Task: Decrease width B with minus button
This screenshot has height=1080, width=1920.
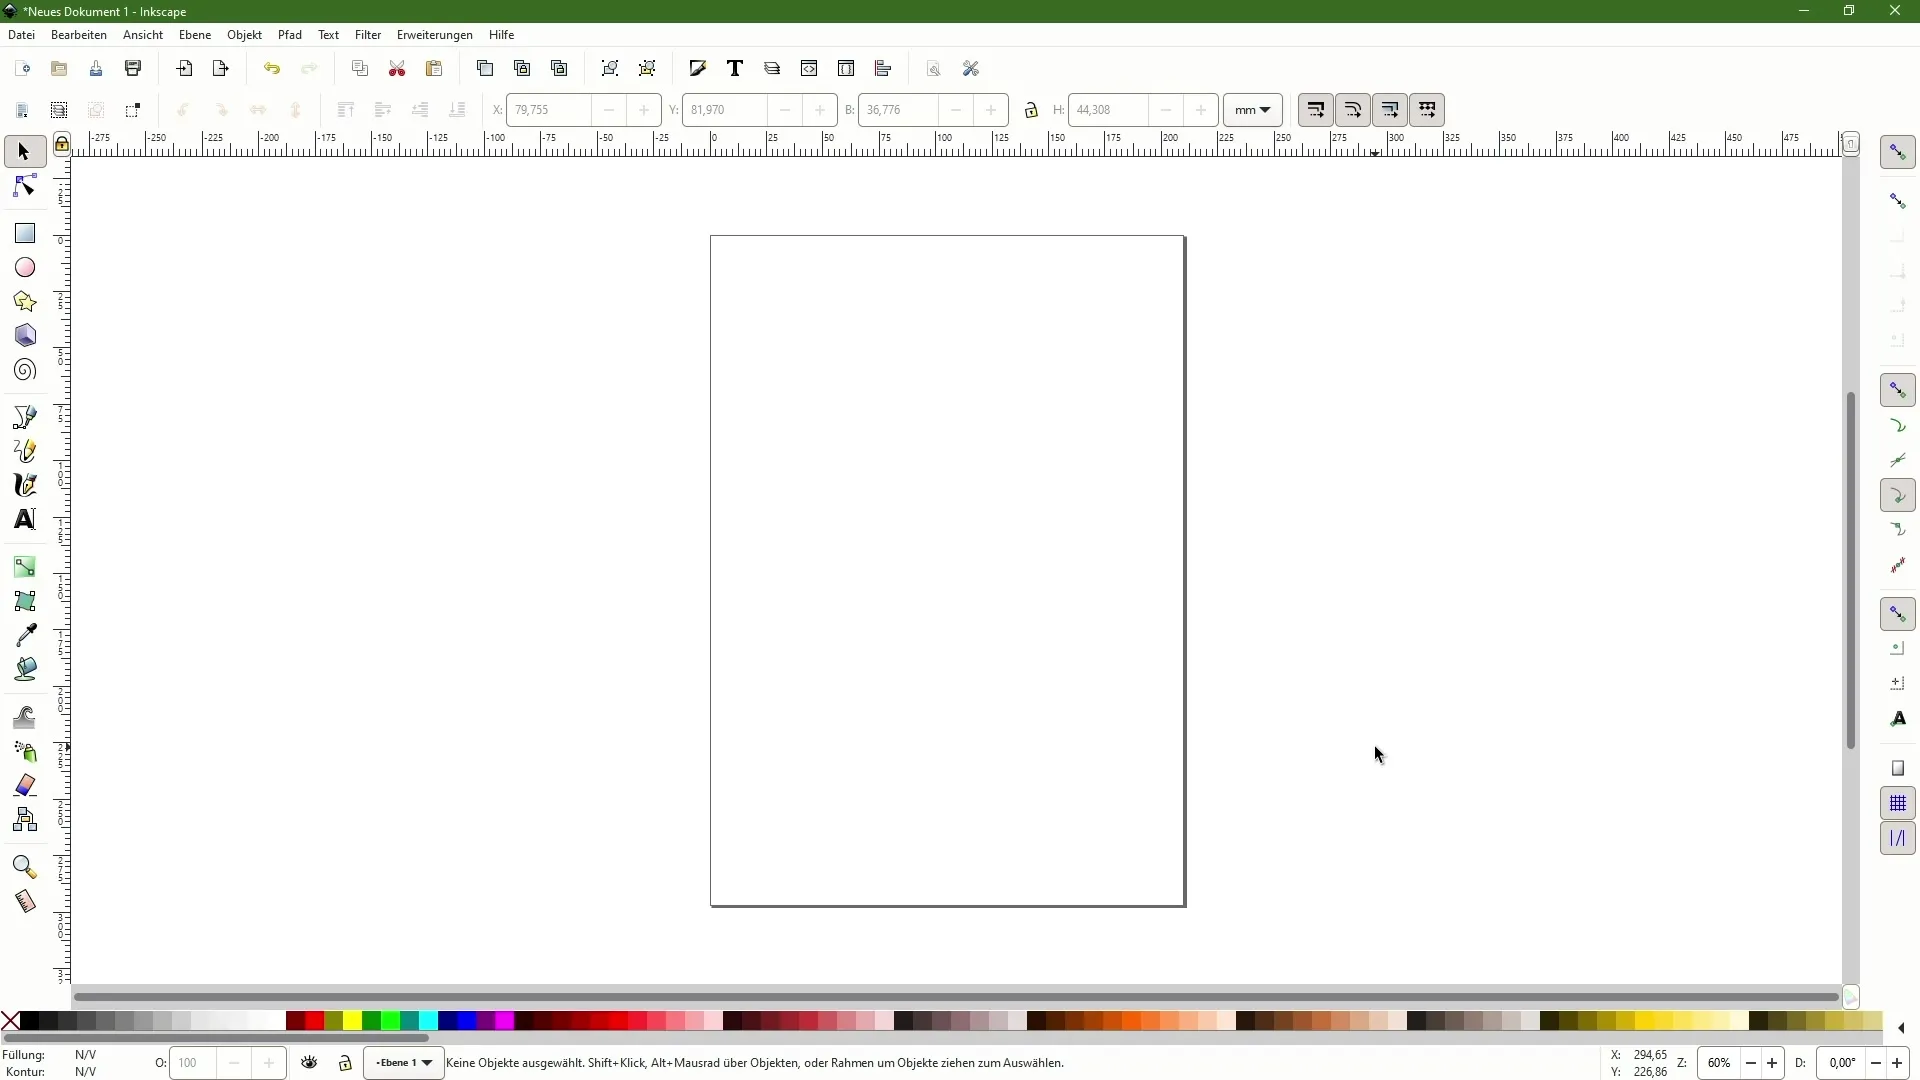Action: pyautogui.click(x=956, y=110)
